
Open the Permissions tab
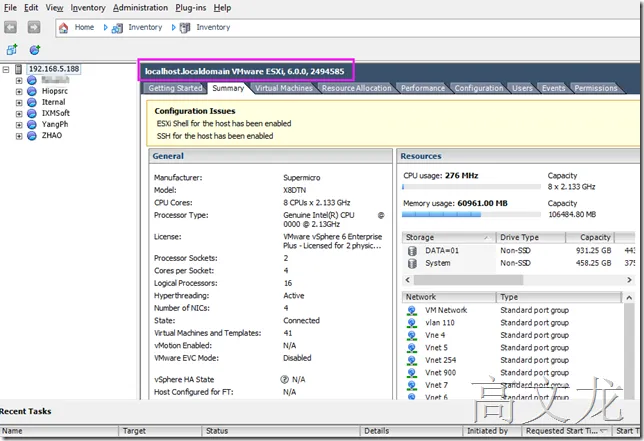pos(596,88)
